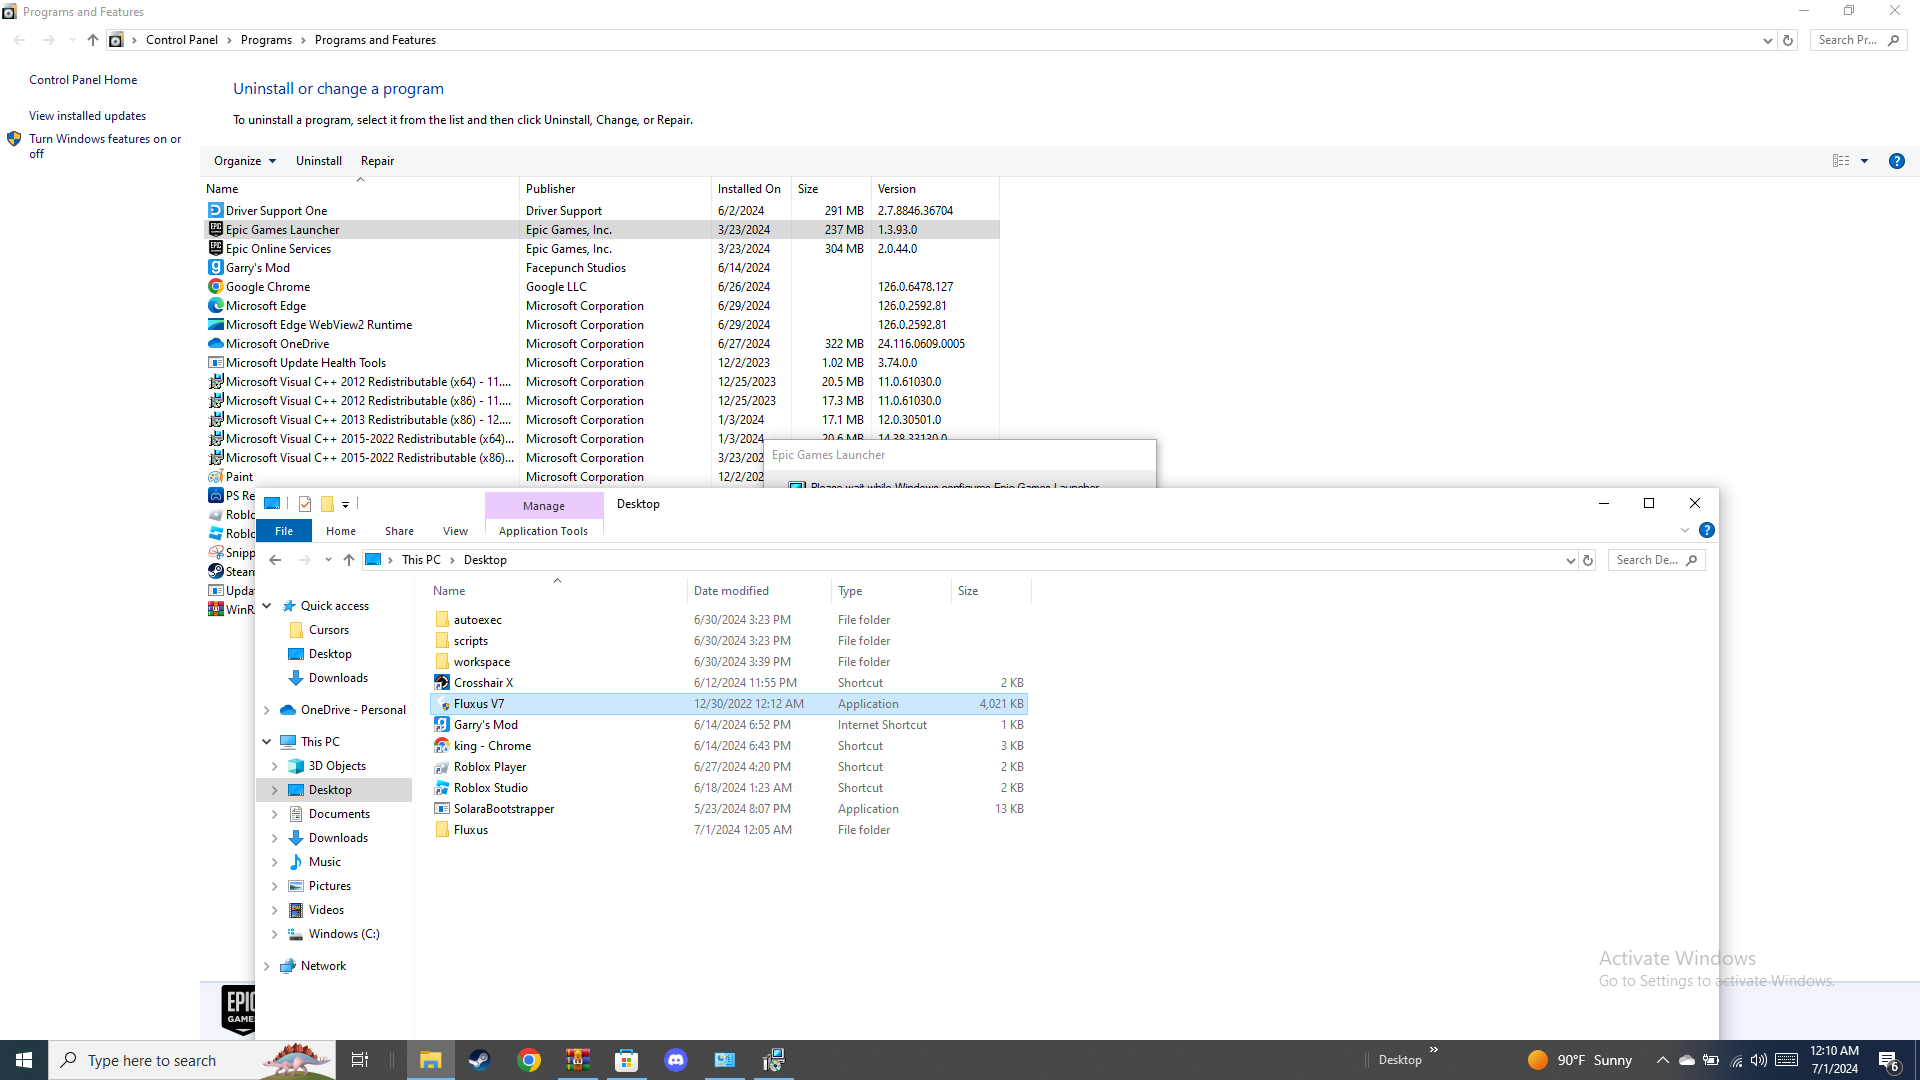Image resolution: width=1920 pixels, height=1080 pixels.
Task: Select the workspace folder
Action: tap(729, 662)
